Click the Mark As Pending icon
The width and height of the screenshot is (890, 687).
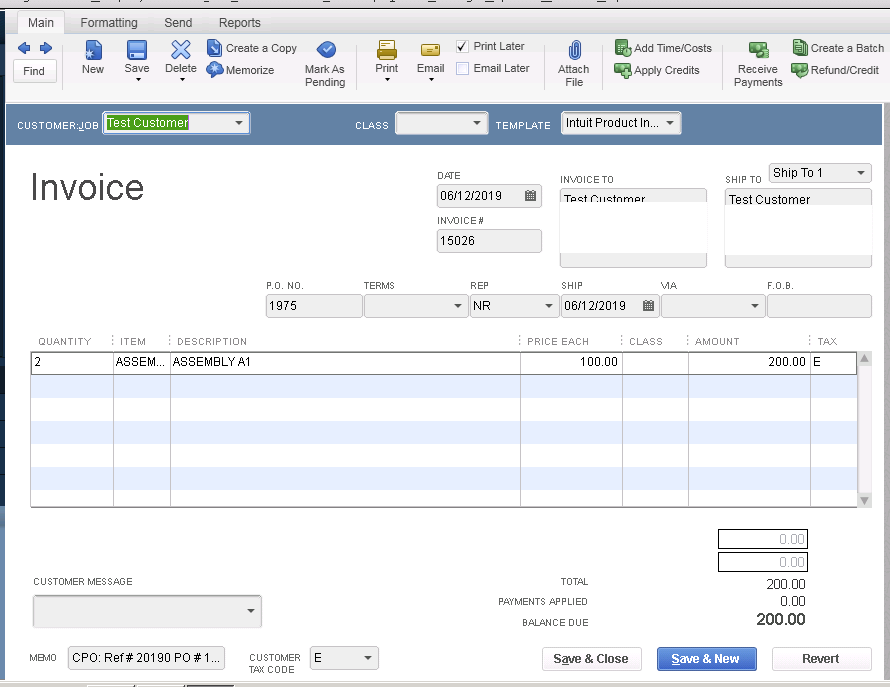(325, 50)
